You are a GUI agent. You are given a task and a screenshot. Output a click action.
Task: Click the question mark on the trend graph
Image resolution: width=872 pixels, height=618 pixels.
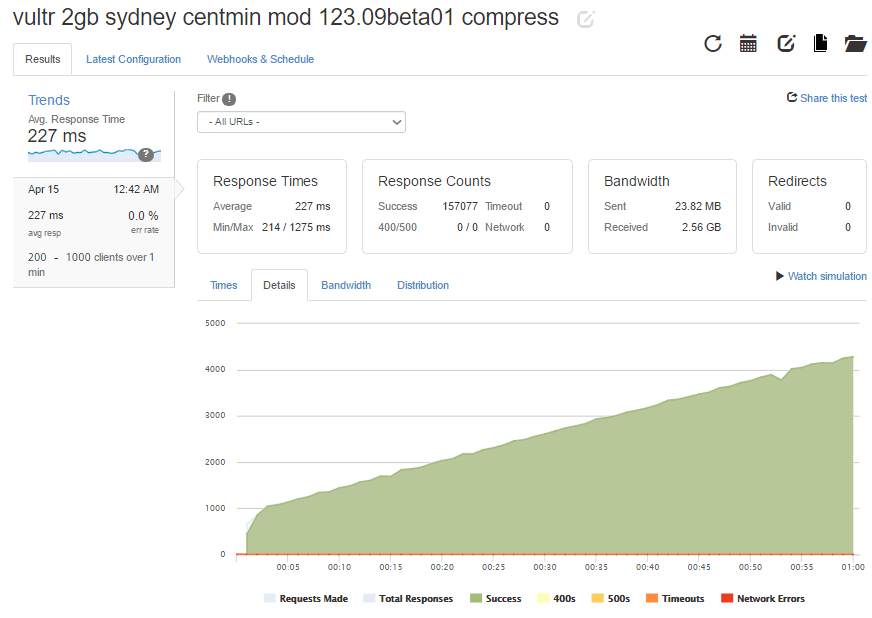point(146,155)
